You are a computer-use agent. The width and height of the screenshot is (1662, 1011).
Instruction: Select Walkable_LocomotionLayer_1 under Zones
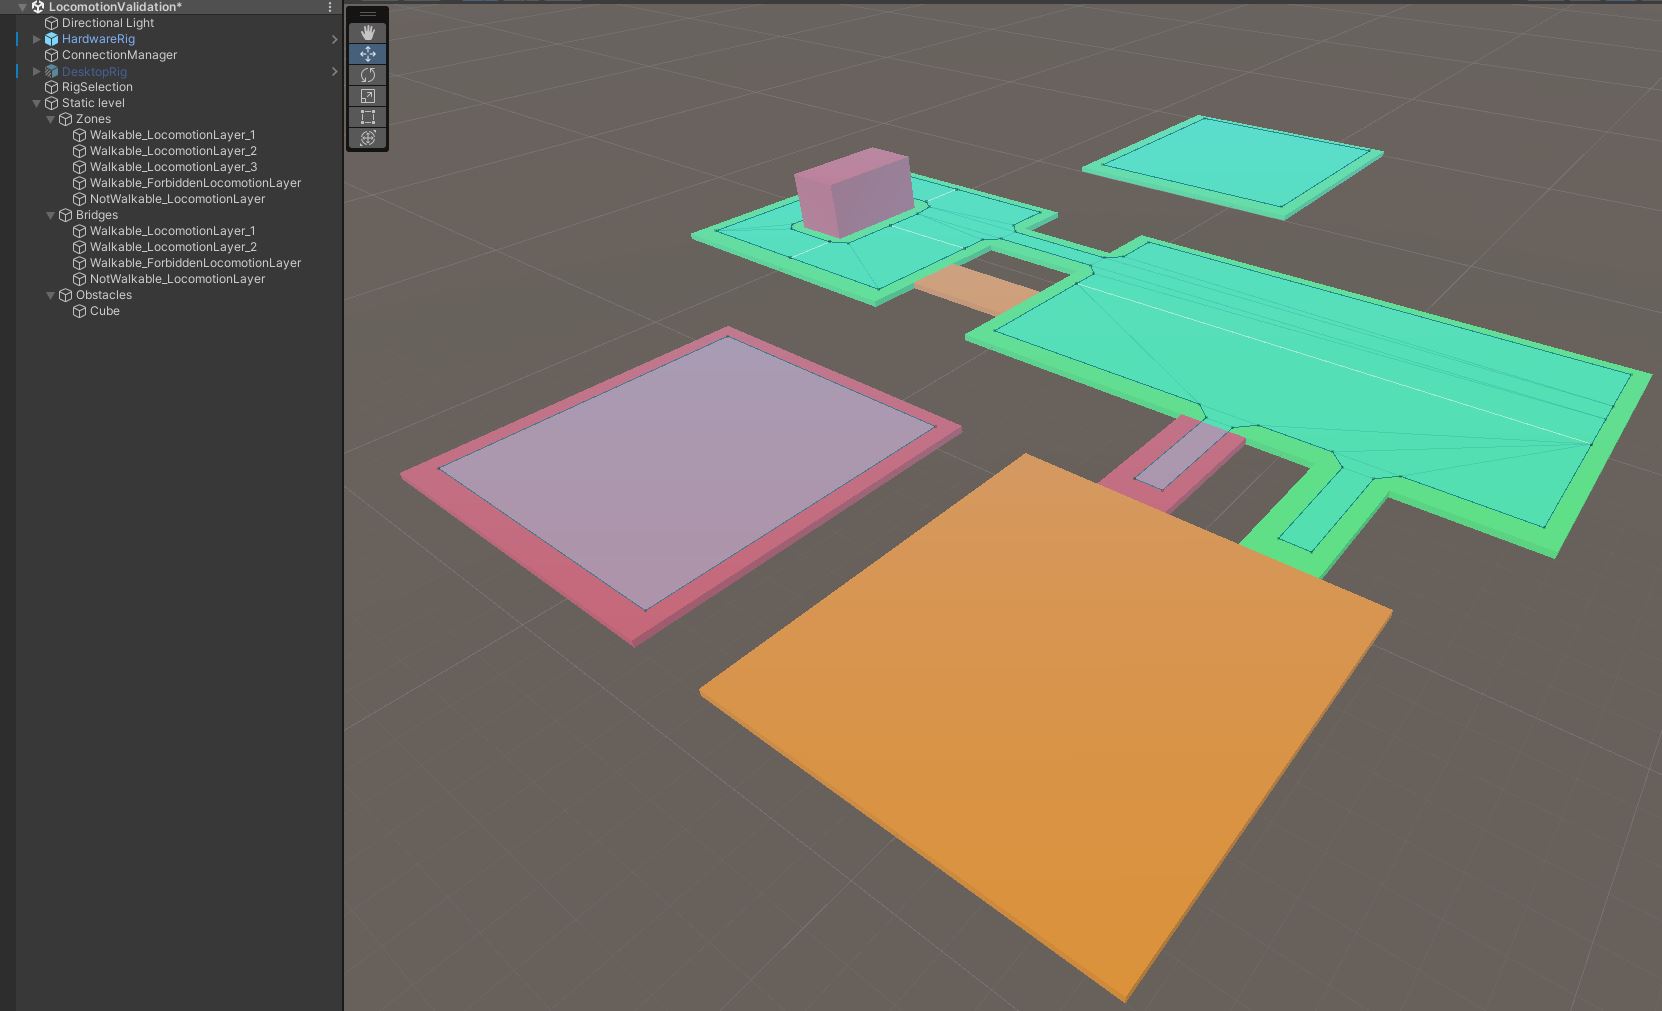point(172,135)
